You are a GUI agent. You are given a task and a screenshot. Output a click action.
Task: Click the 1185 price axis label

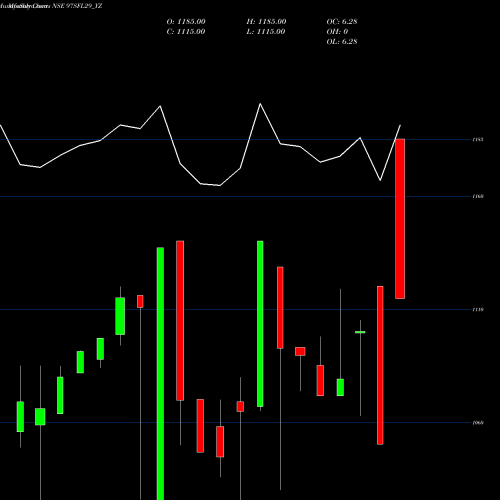click(478, 140)
